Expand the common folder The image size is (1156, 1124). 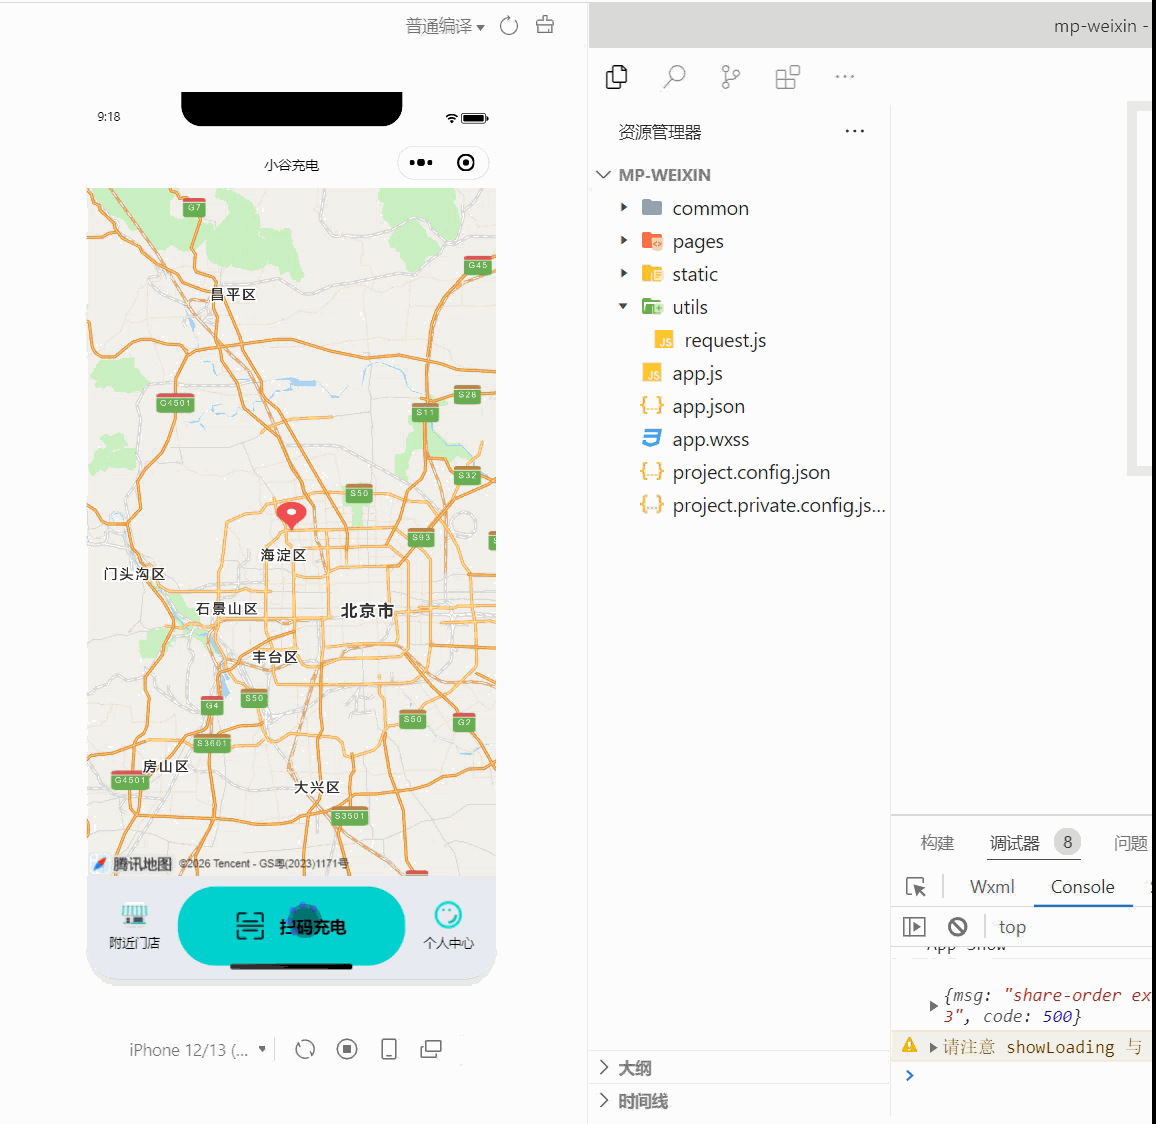(x=624, y=208)
